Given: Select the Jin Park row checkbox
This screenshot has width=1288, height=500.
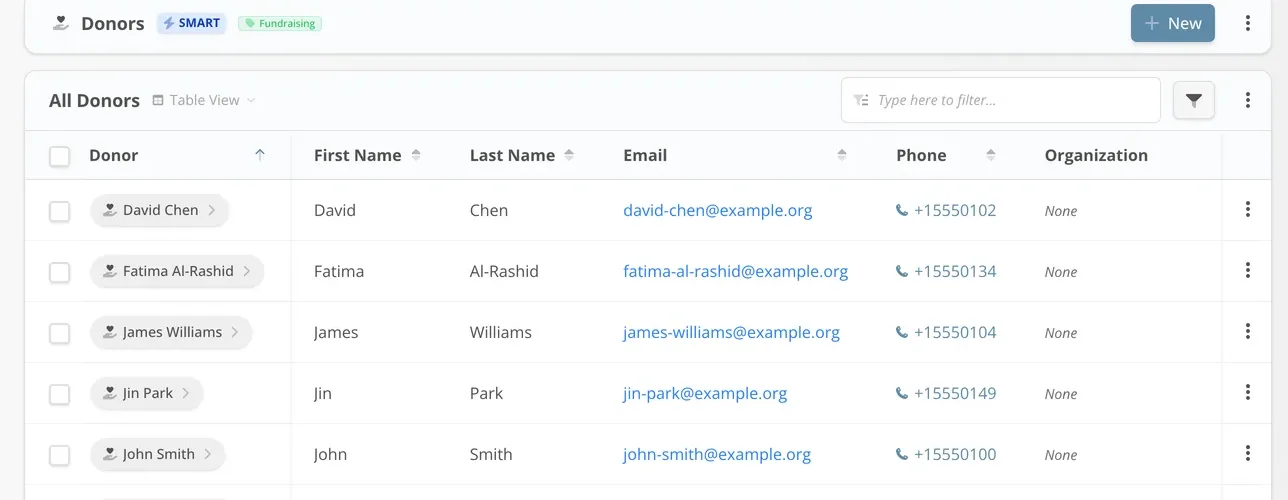Looking at the screenshot, I should coord(60,394).
